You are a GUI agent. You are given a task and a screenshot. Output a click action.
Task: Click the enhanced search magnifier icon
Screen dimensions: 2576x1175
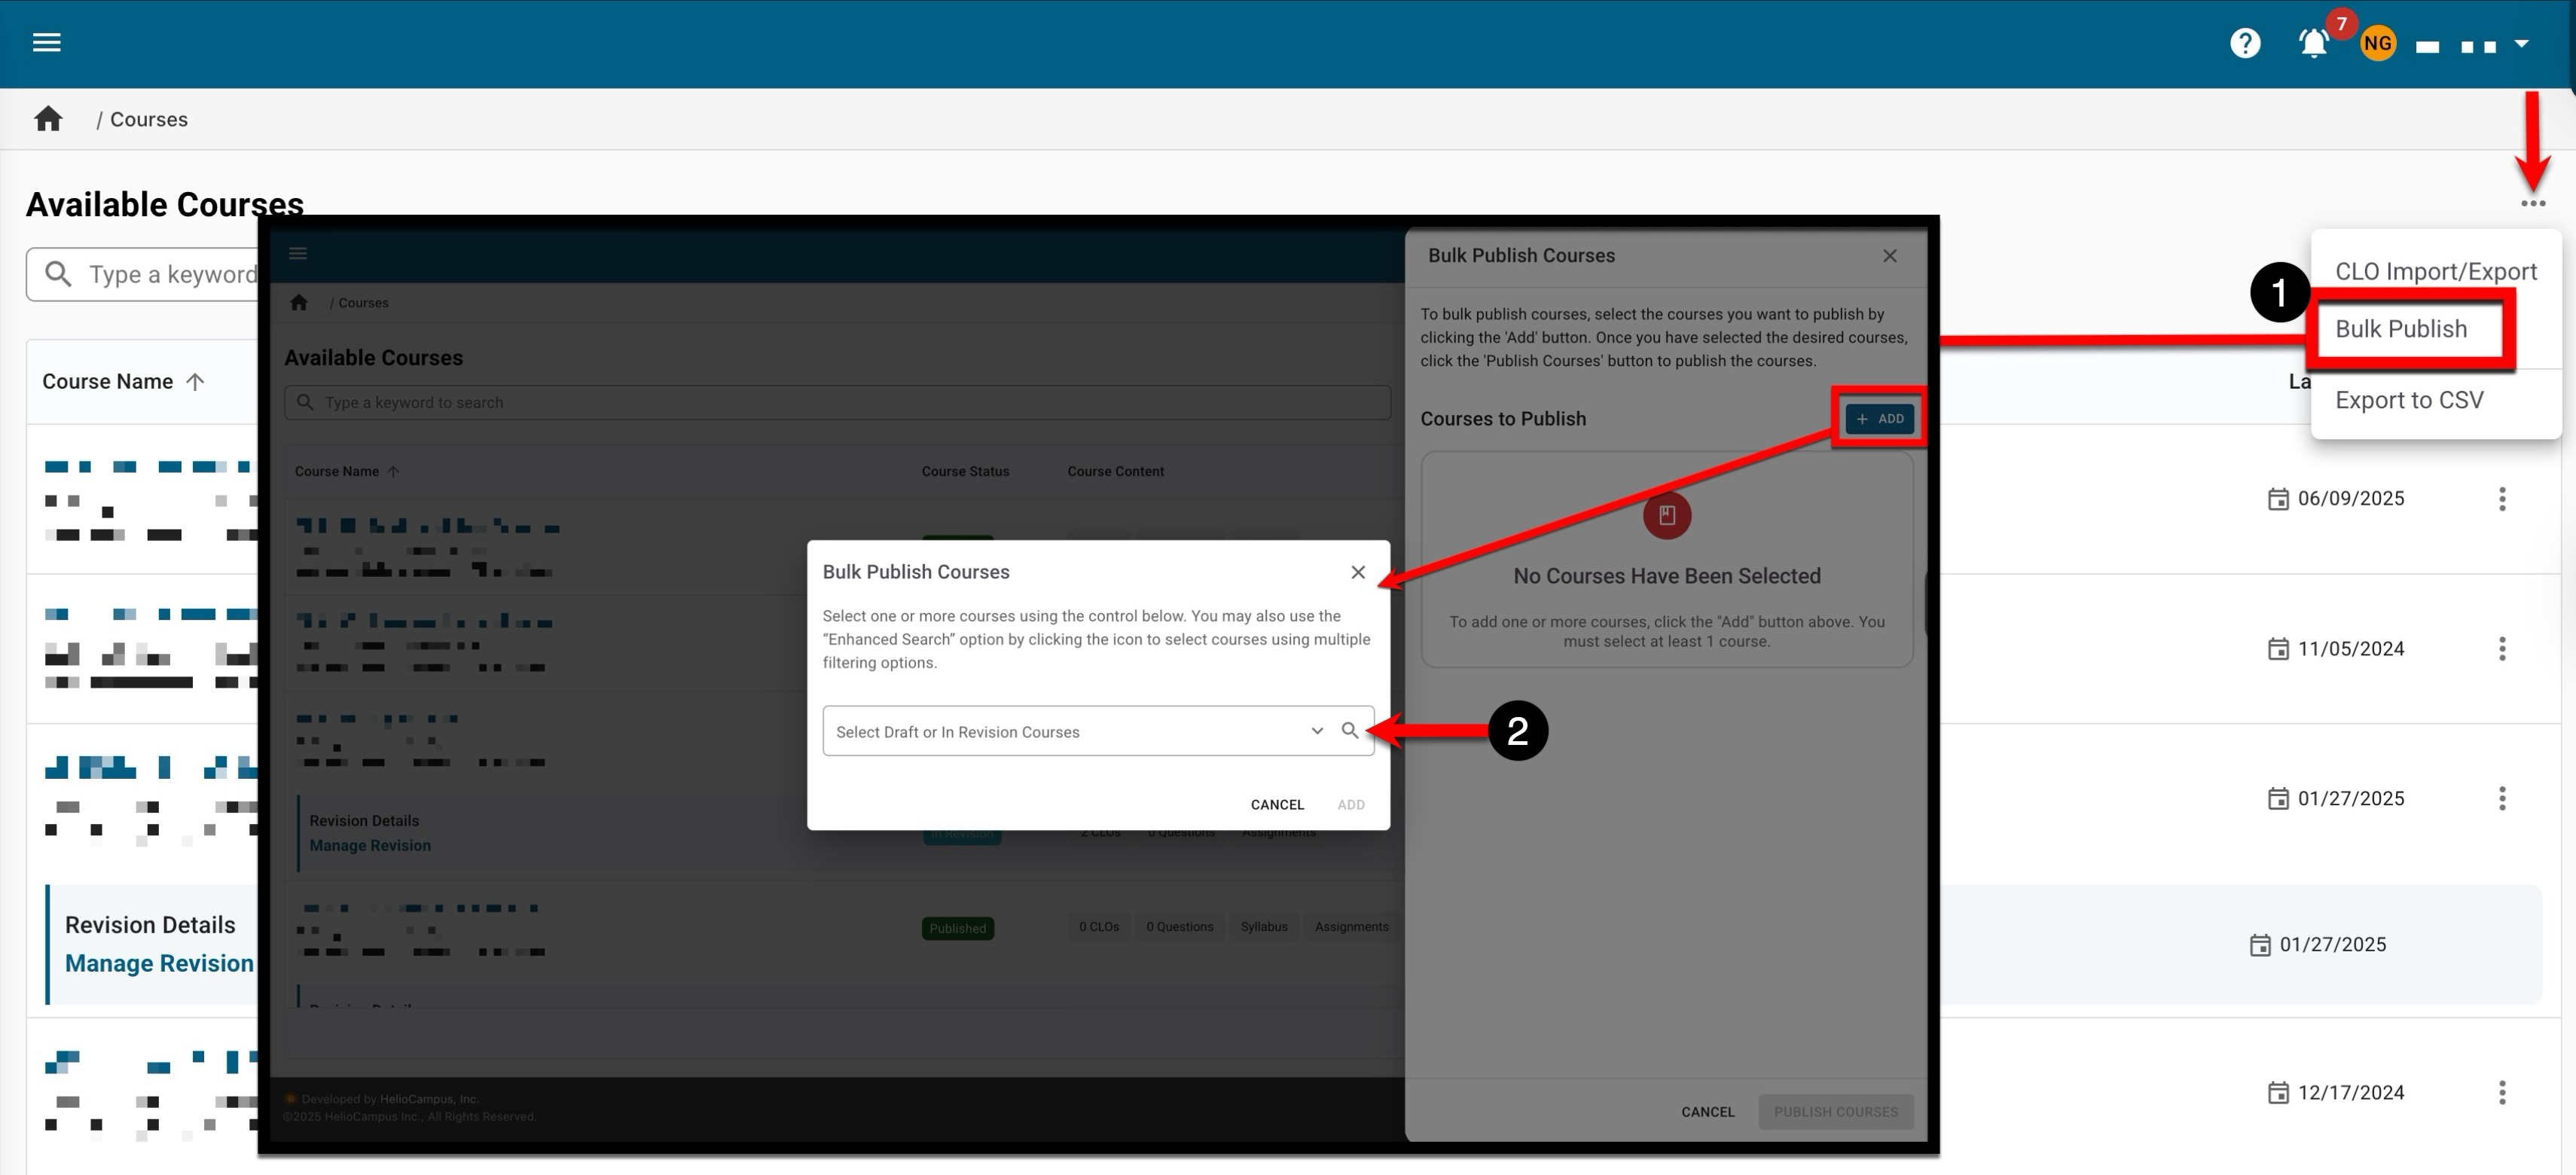[x=1349, y=731]
